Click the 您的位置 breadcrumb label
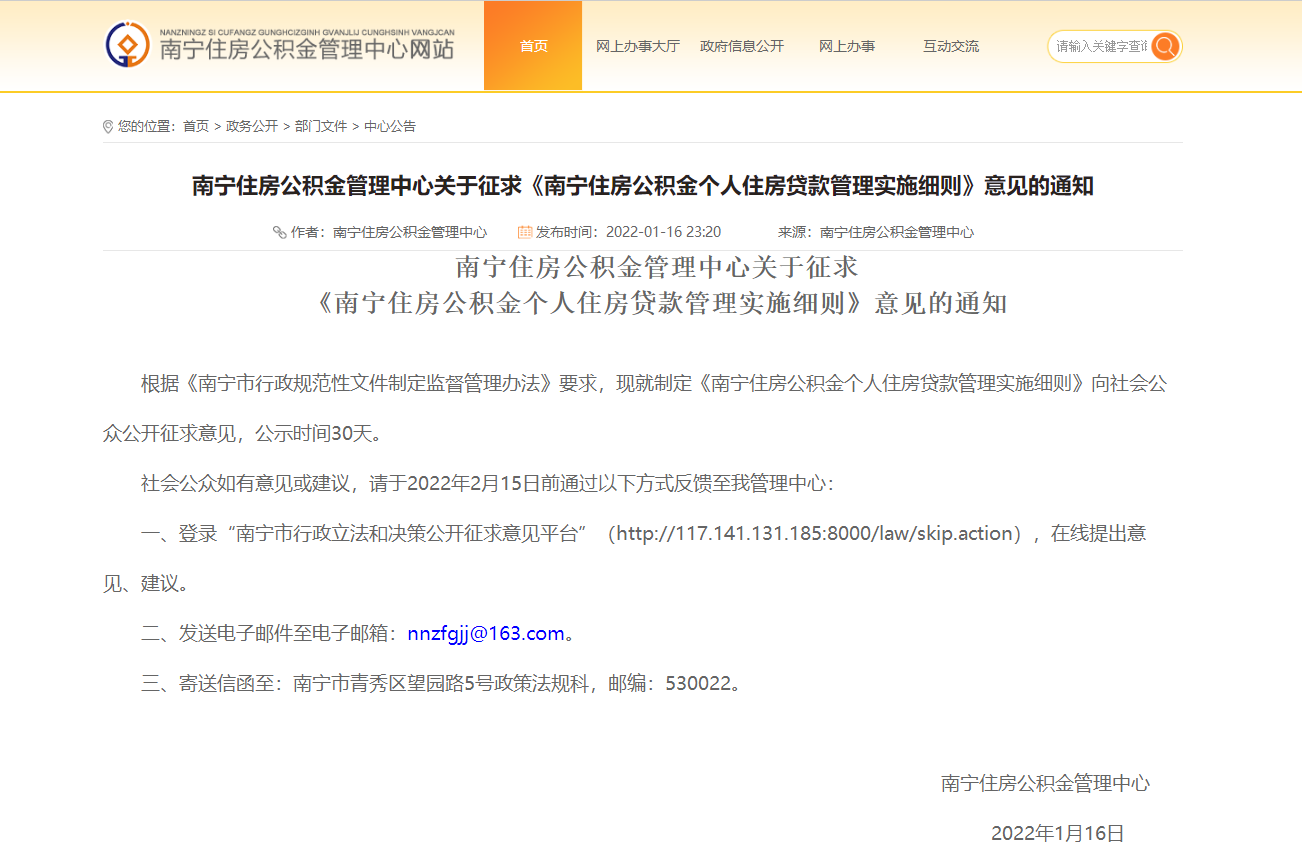This screenshot has width=1302, height=866. pyautogui.click(x=147, y=126)
